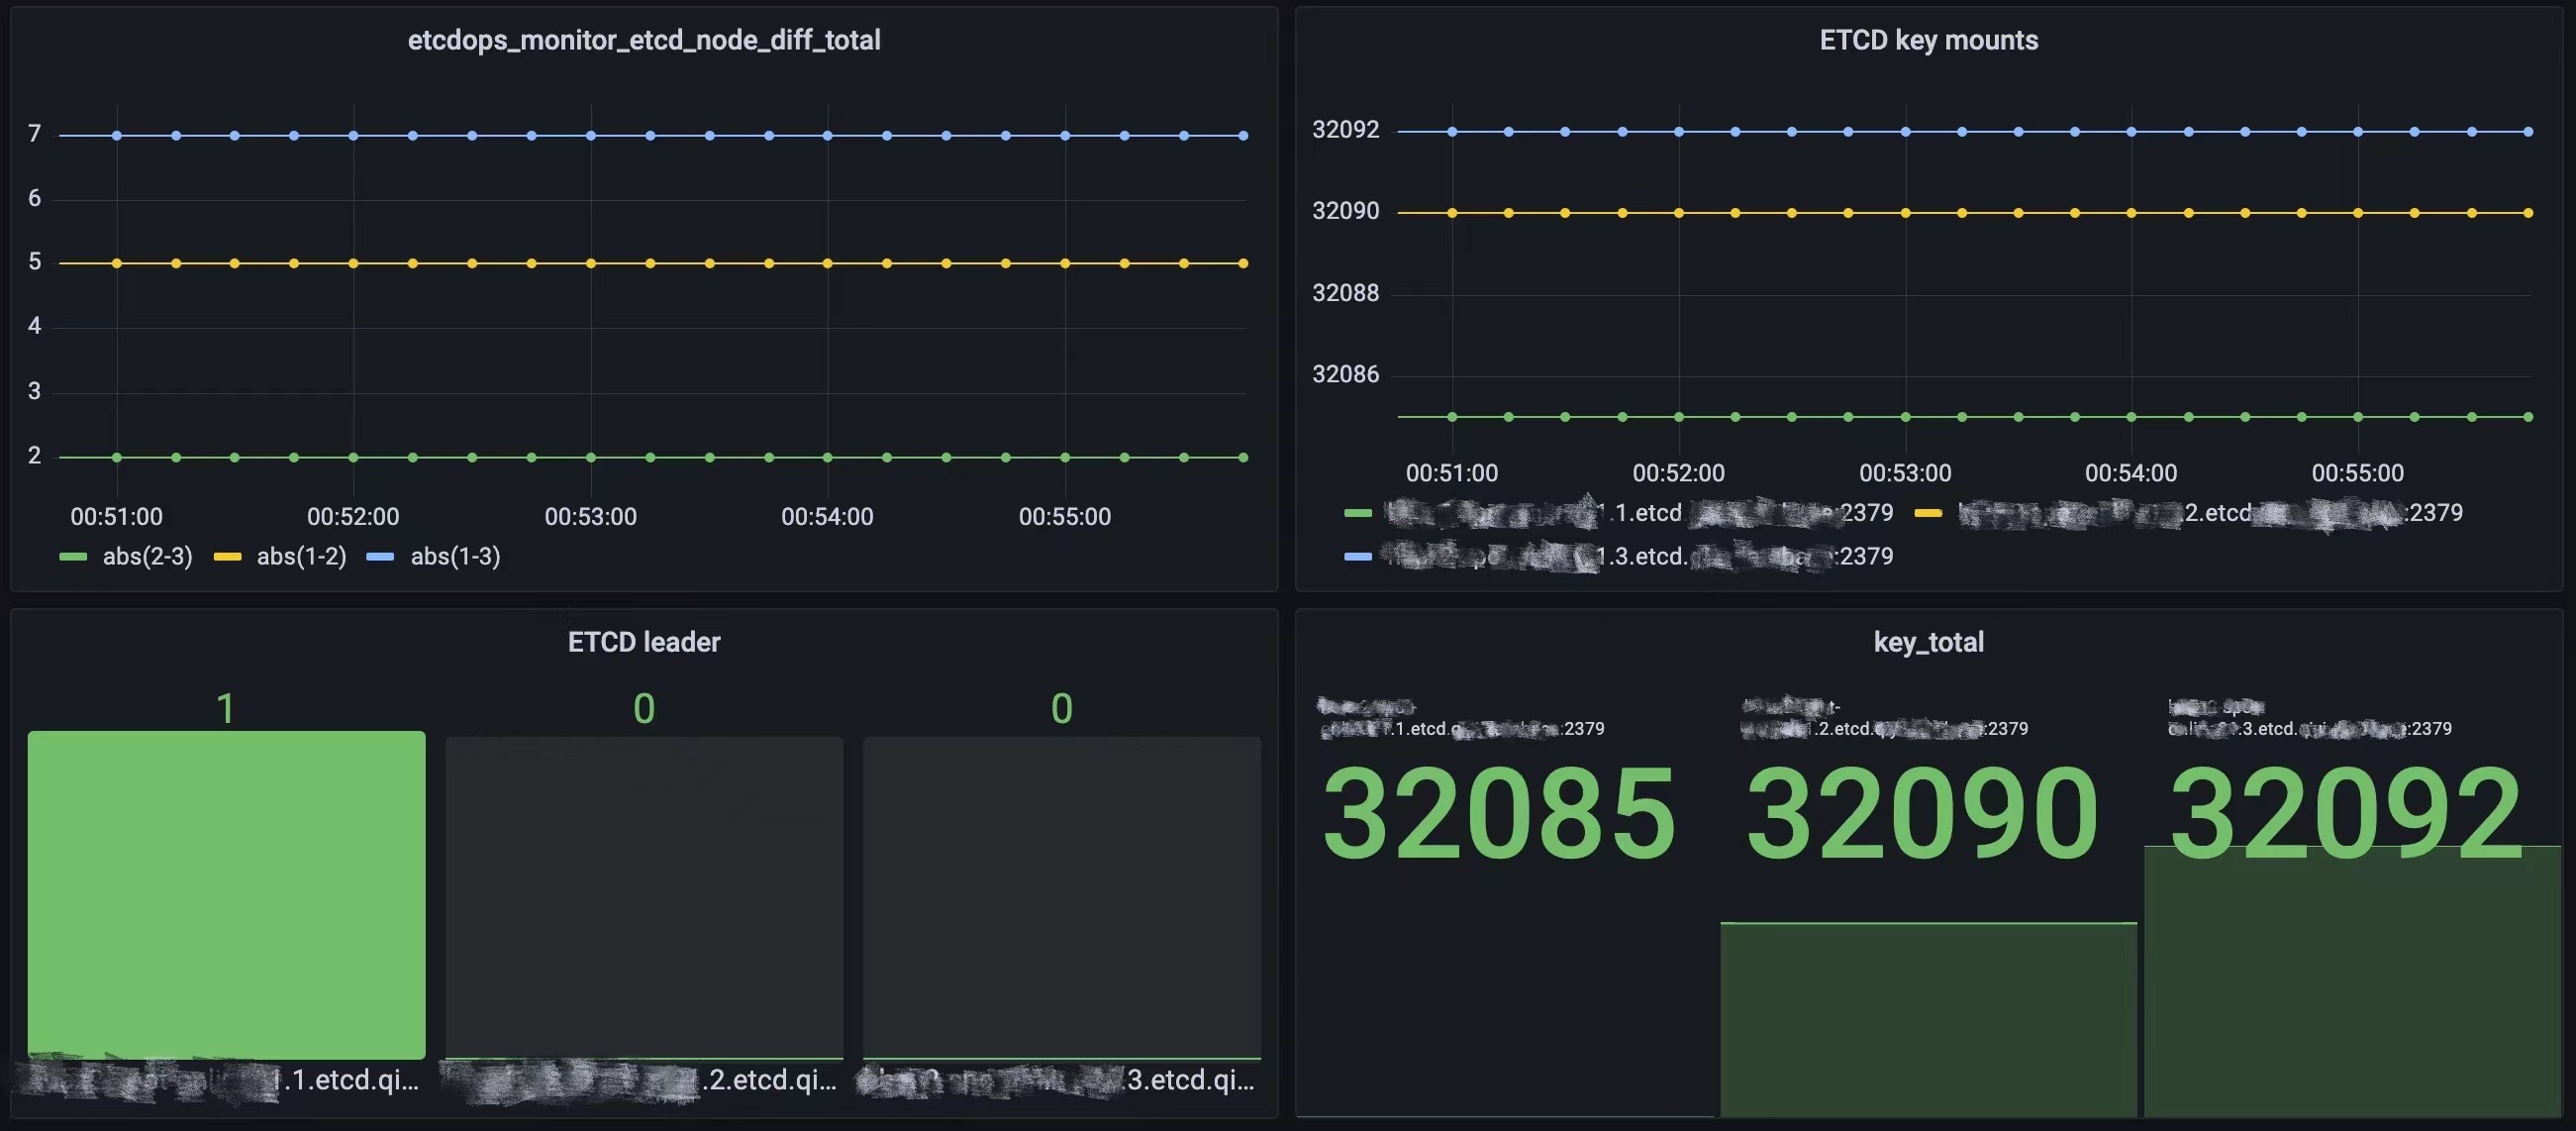This screenshot has width=2576, height=1131.
Task: Open the ETCD key mounts panel title menu
Action: coord(1927,40)
